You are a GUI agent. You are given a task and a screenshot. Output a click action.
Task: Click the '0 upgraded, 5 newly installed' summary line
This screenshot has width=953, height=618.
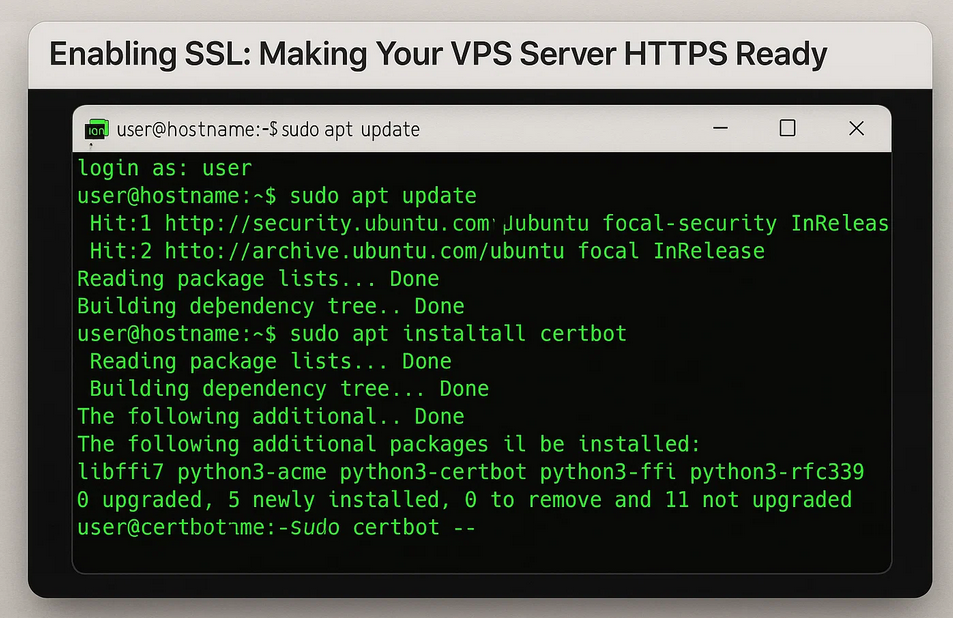tap(464, 499)
